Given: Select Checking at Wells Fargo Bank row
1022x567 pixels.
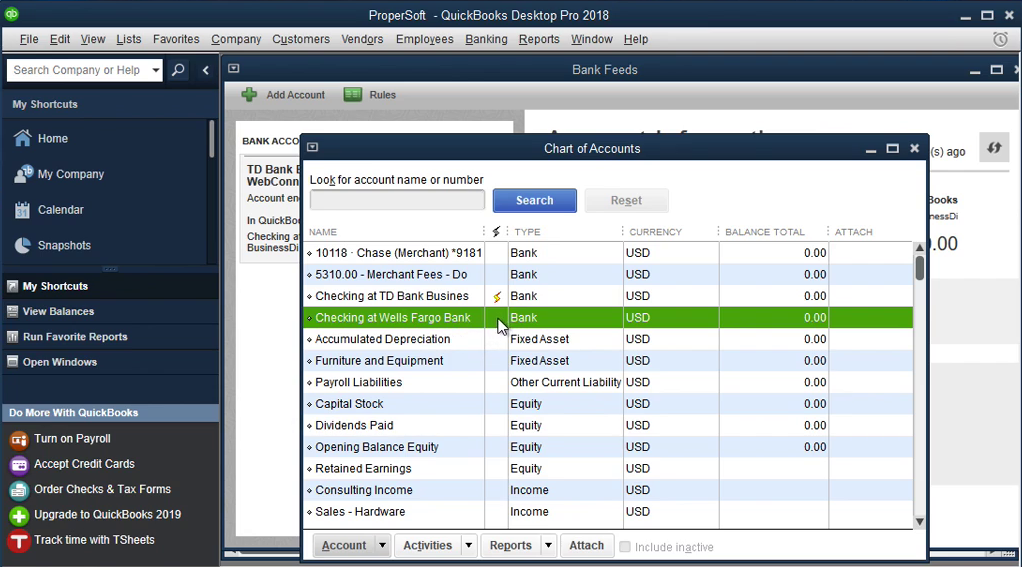Looking at the screenshot, I should click(608, 317).
